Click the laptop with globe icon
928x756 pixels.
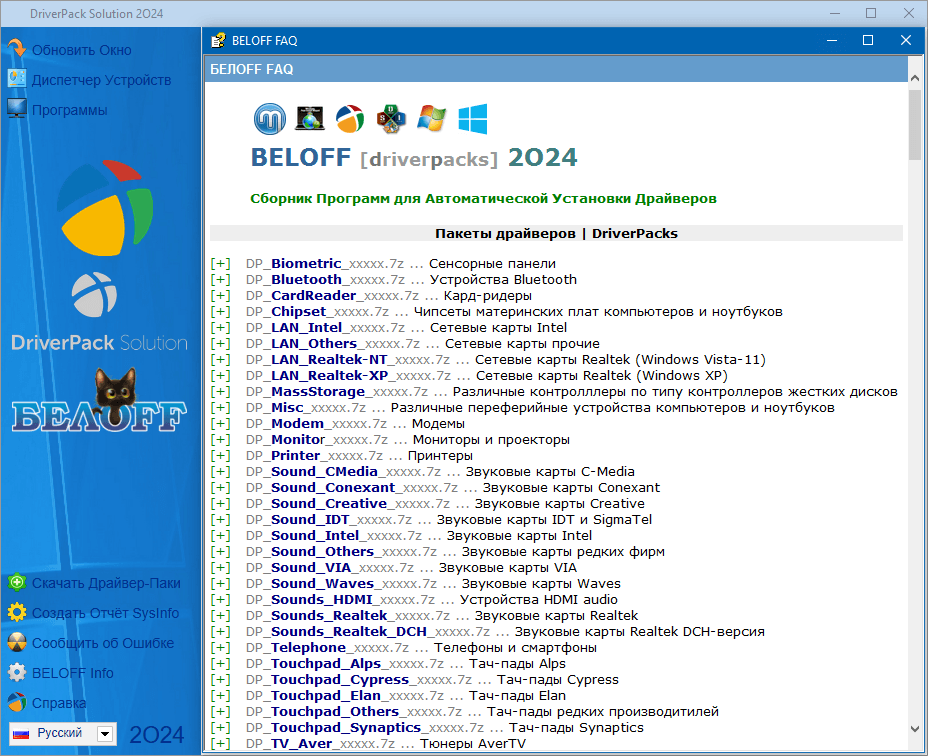(309, 119)
